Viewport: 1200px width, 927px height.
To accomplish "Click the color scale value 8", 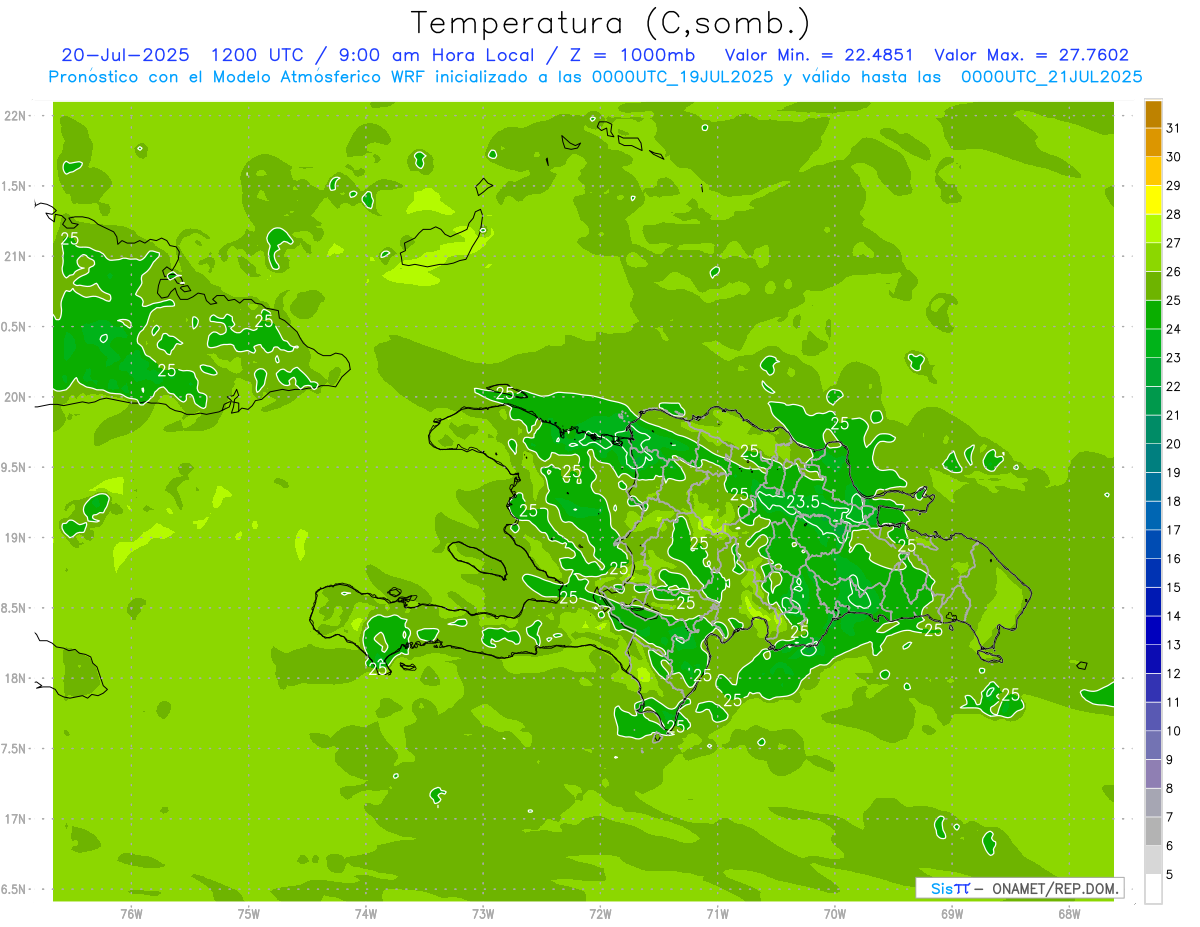I will coord(1170,788).
